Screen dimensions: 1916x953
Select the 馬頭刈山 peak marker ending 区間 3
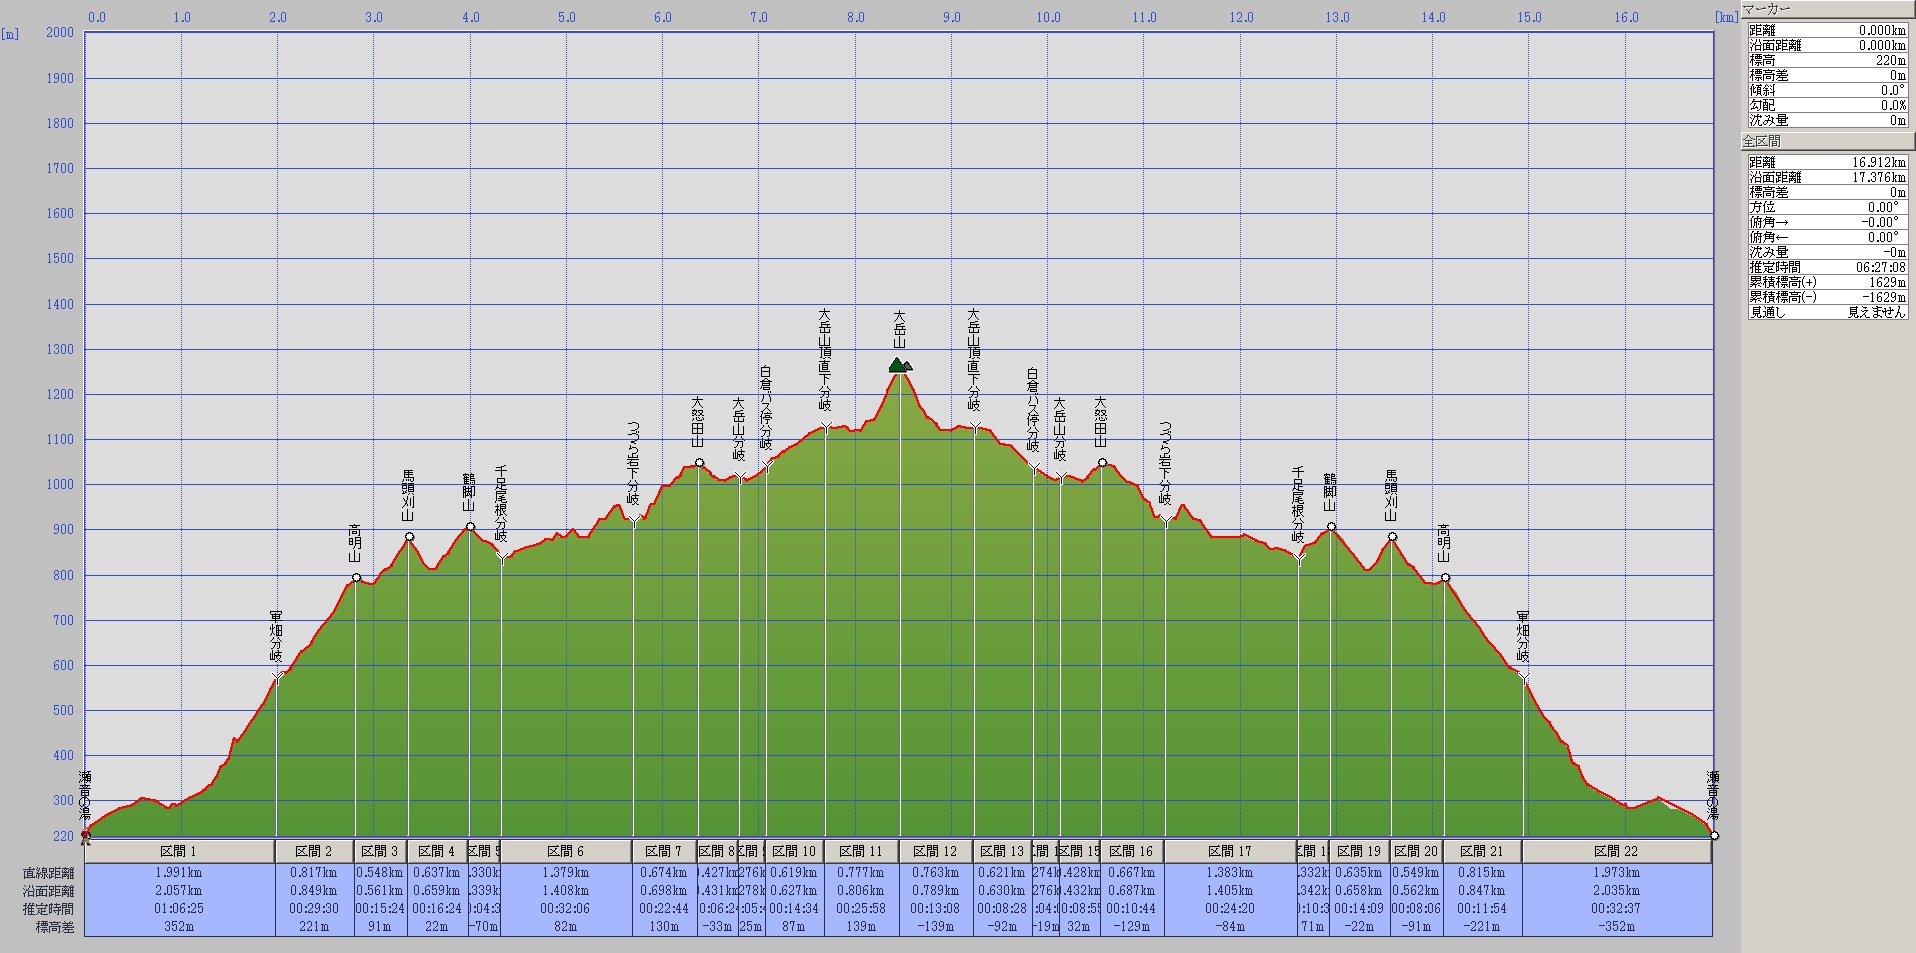tap(409, 537)
